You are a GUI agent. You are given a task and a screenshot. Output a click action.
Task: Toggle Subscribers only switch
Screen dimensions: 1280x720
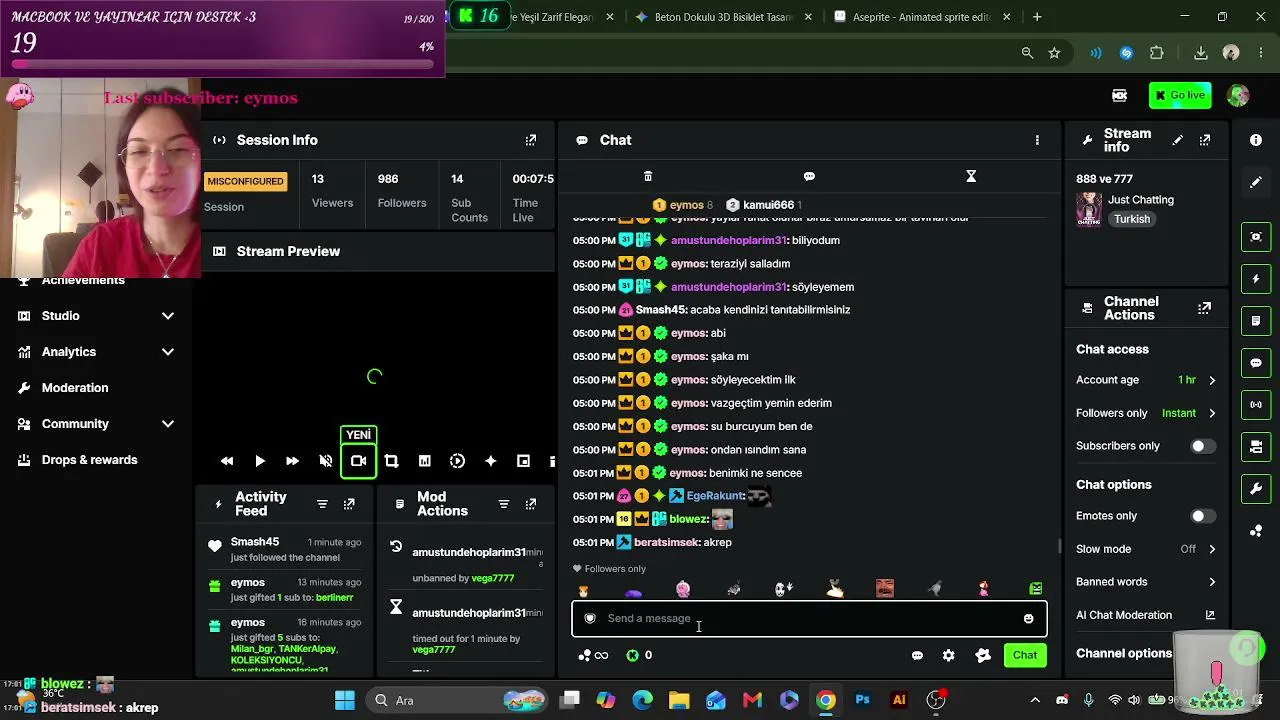pos(1203,446)
